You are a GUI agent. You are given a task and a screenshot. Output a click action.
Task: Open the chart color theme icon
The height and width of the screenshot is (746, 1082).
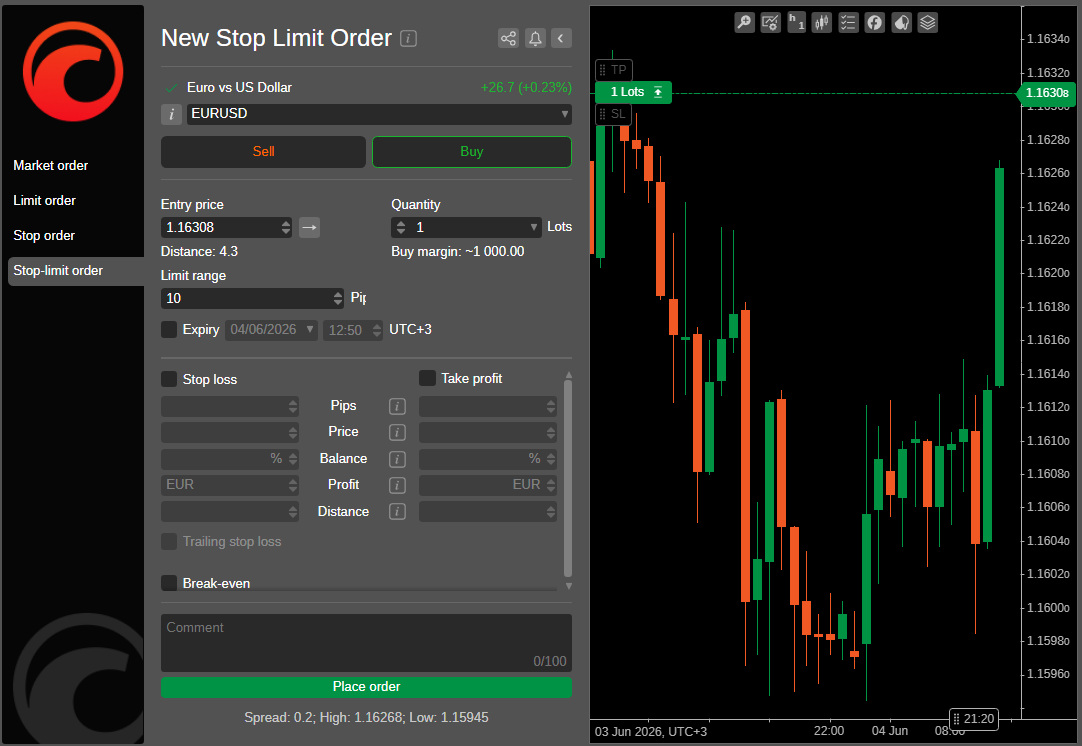point(901,23)
